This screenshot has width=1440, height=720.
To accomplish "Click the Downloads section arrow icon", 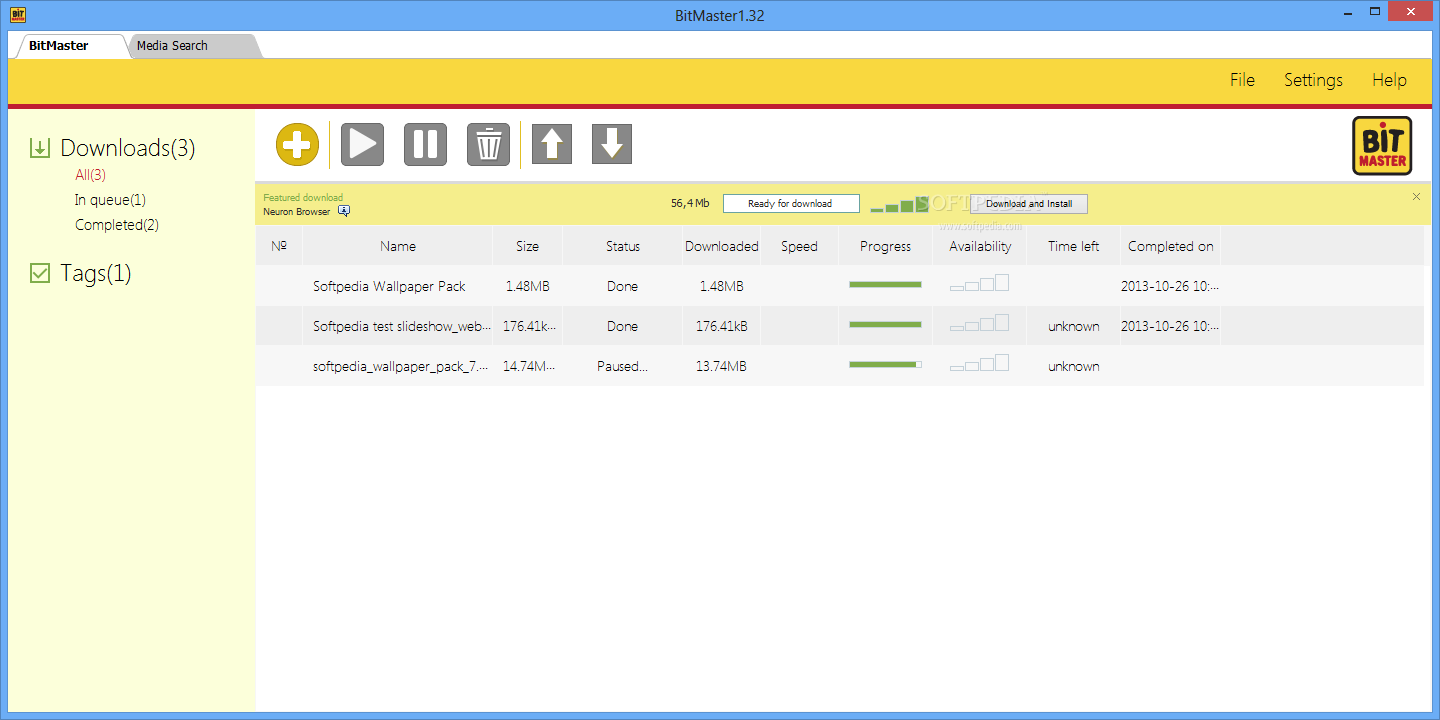I will coord(40,148).
